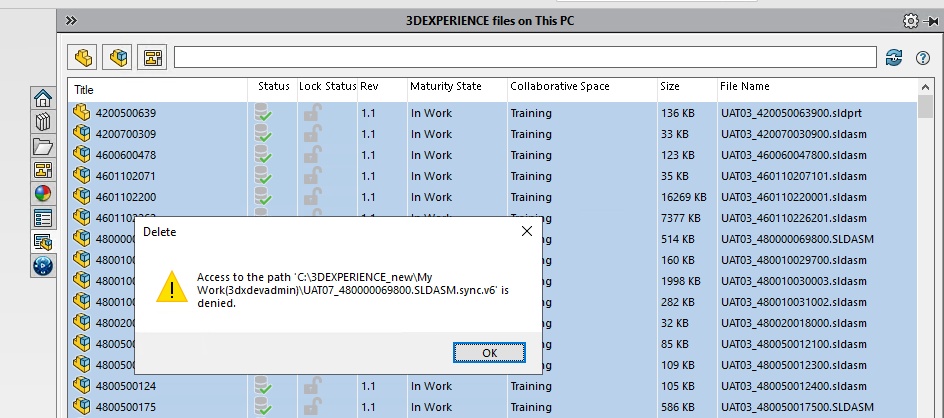
Task: Click file name UAT03_480050017500.SLDASM
Action: 797,407
